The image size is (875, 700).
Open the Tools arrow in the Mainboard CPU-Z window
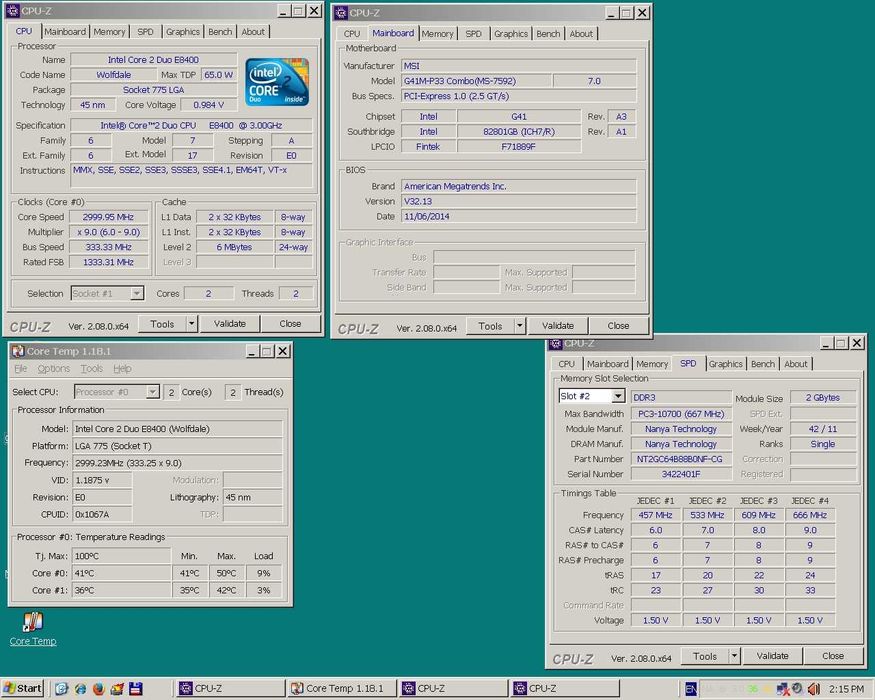click(520, 325)
